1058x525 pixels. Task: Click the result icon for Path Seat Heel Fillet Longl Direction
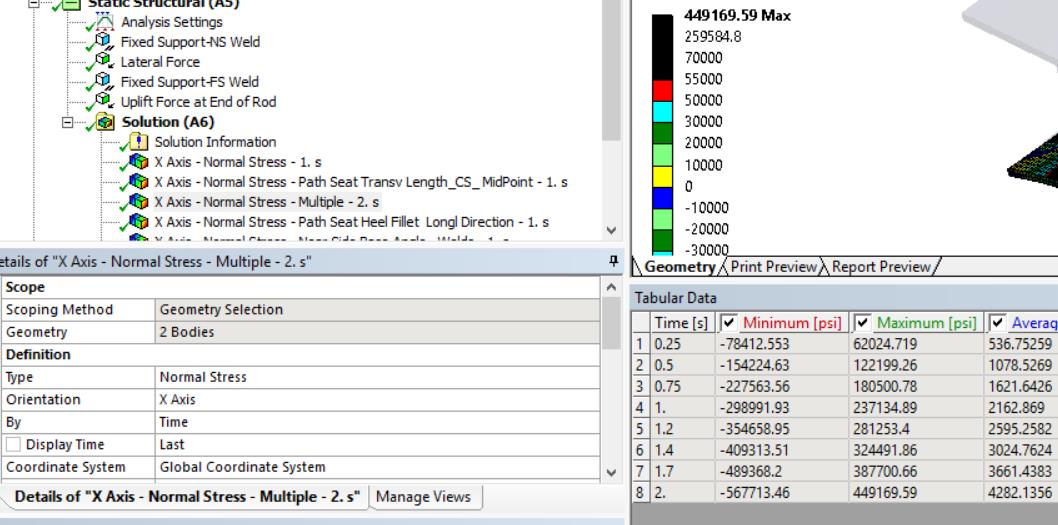pyautogui.click(x=138, y=222)
